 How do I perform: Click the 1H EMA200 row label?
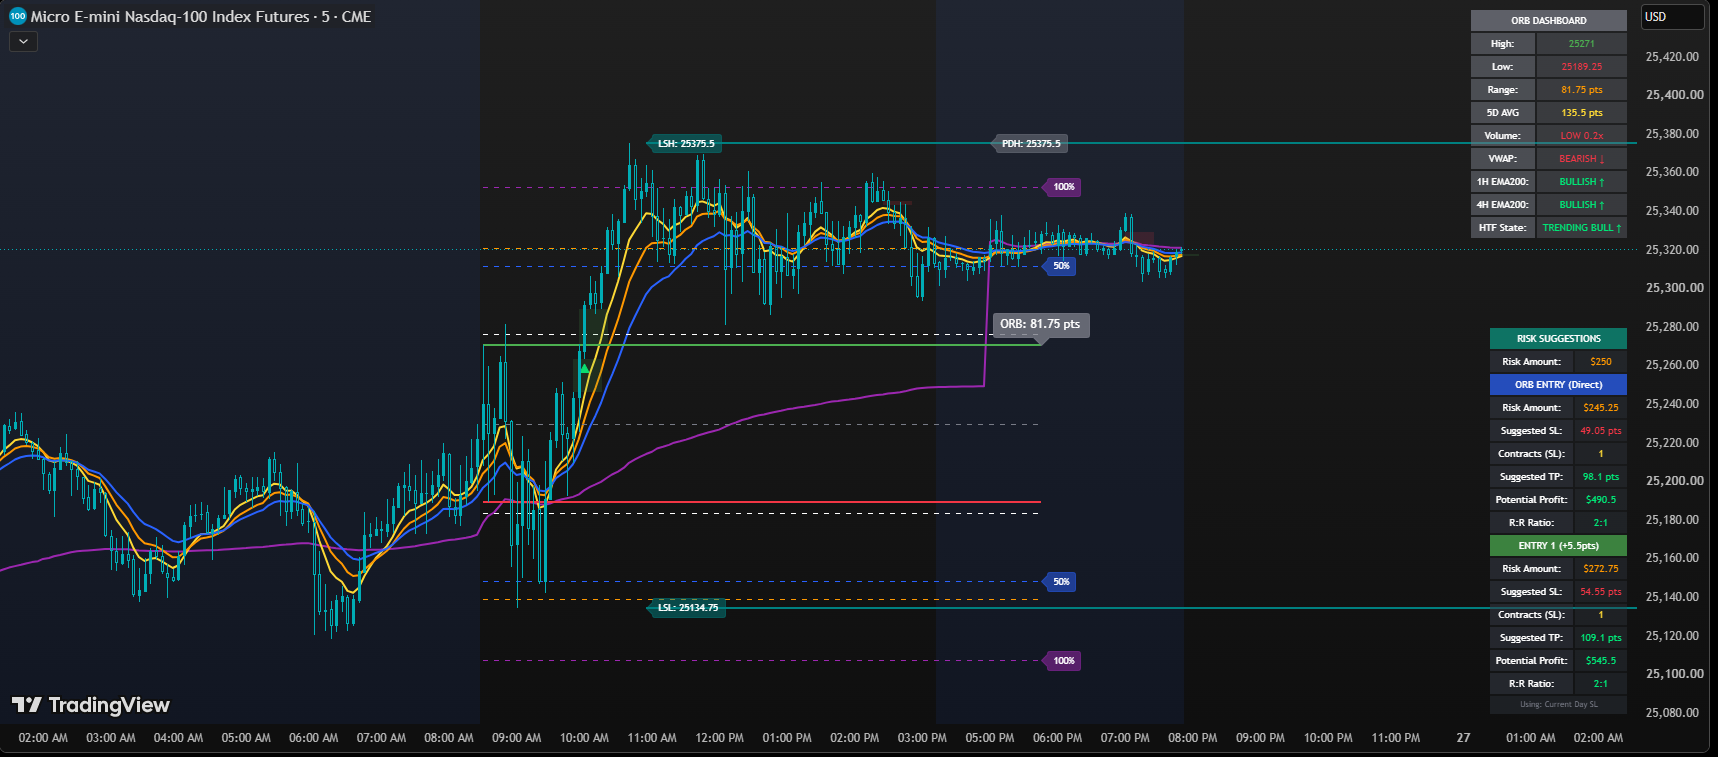click(1502, 182)
